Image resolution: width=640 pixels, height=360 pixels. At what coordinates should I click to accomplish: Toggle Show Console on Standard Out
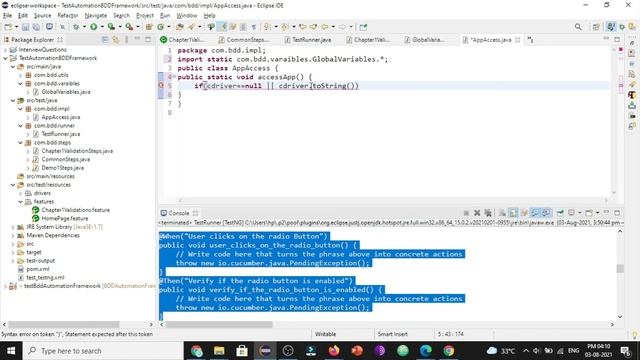(535, 213)
